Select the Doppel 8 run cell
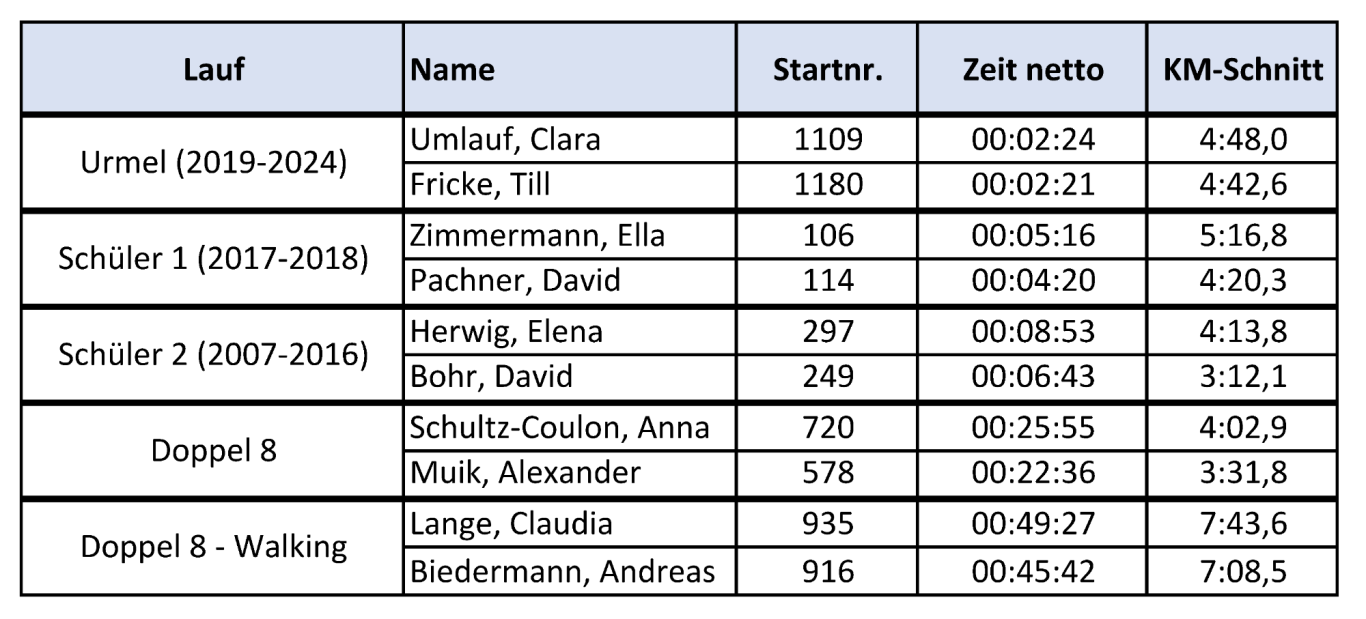 click(x=213, y=450)
